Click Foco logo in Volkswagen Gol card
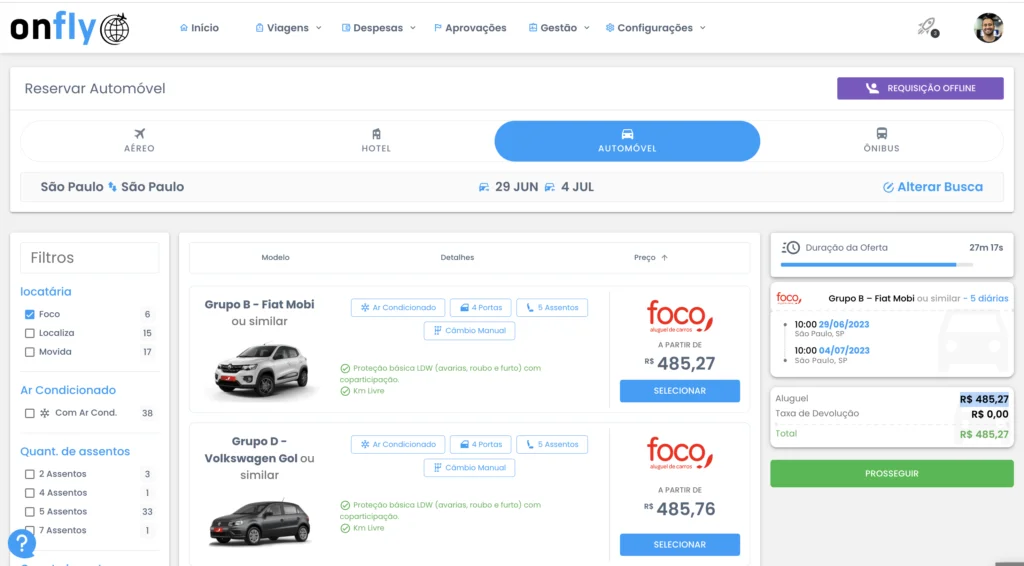The height and width of the screenshot is (566, 1024). point(680,454)
